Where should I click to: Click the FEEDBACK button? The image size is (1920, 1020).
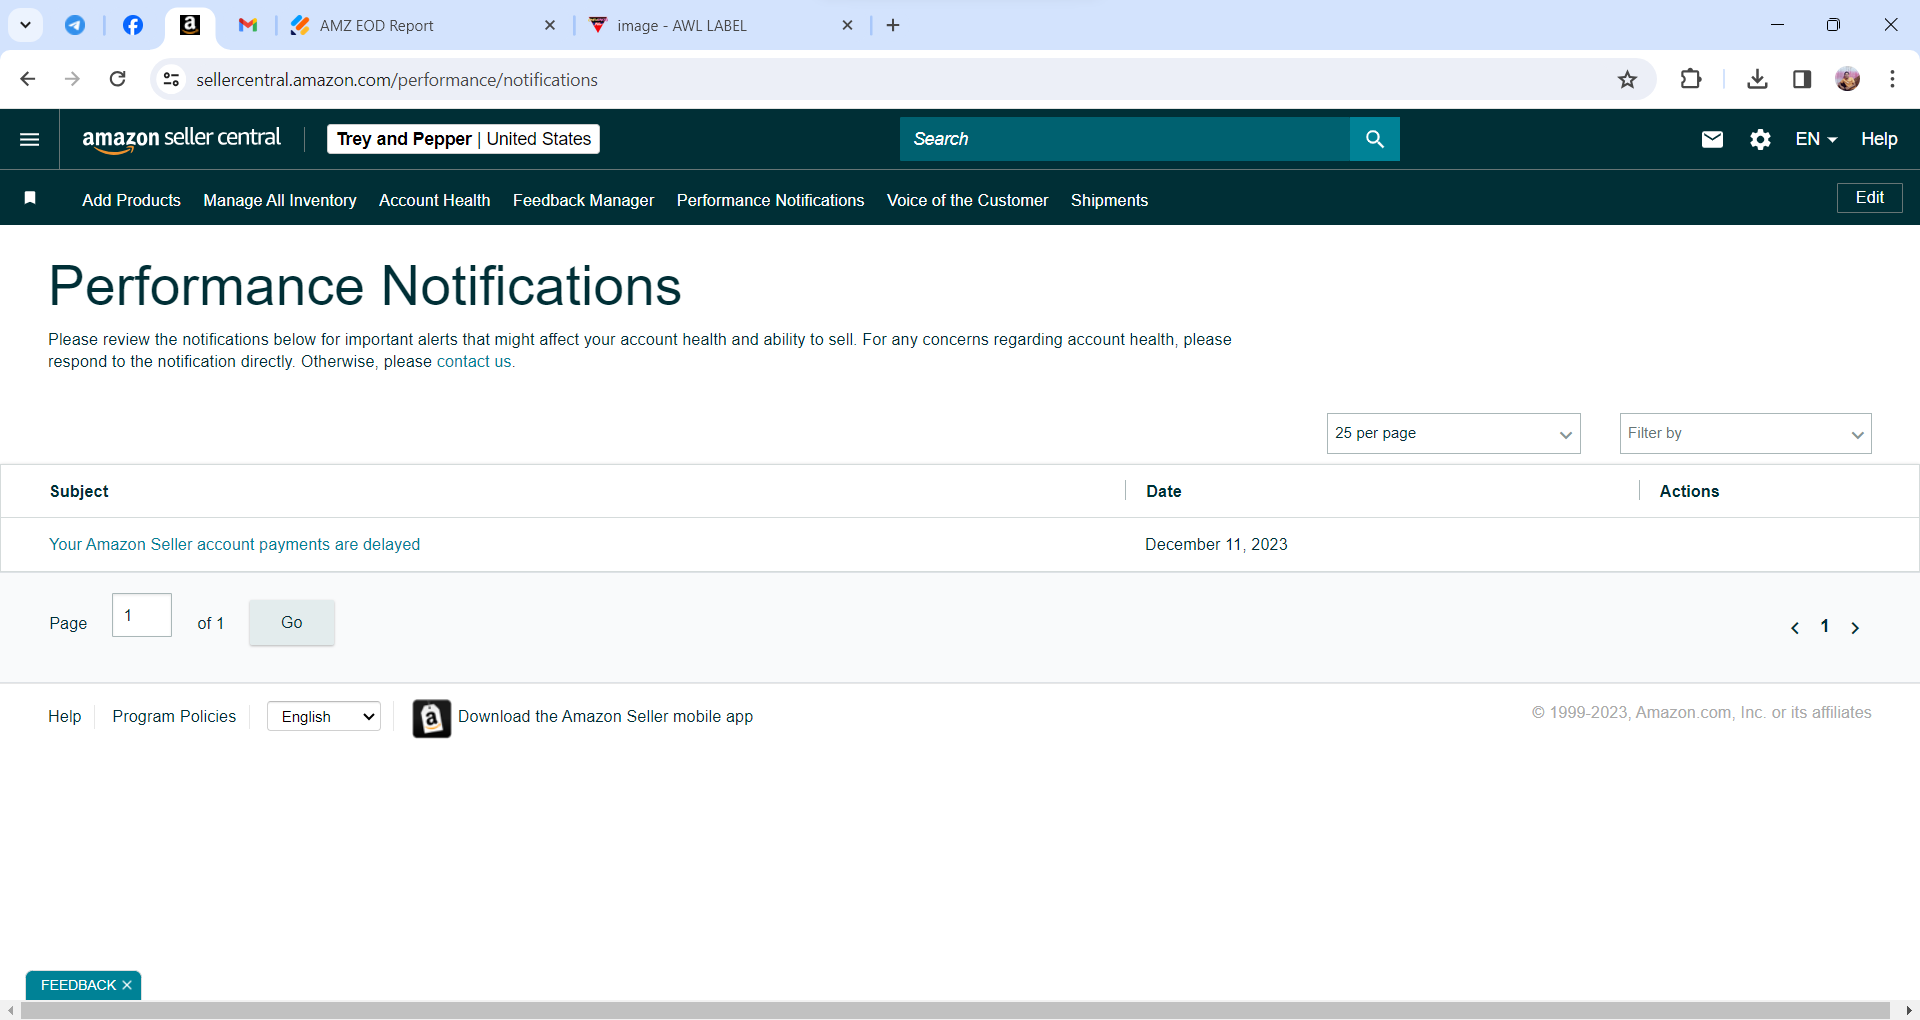pos(78,985)
